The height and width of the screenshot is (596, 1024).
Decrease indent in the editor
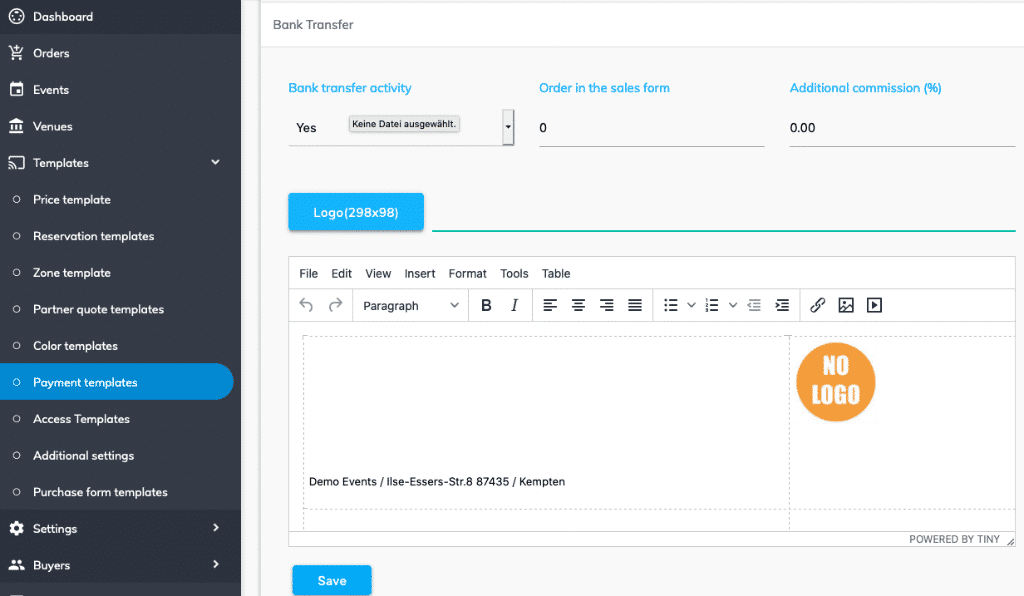pos(754,305)
